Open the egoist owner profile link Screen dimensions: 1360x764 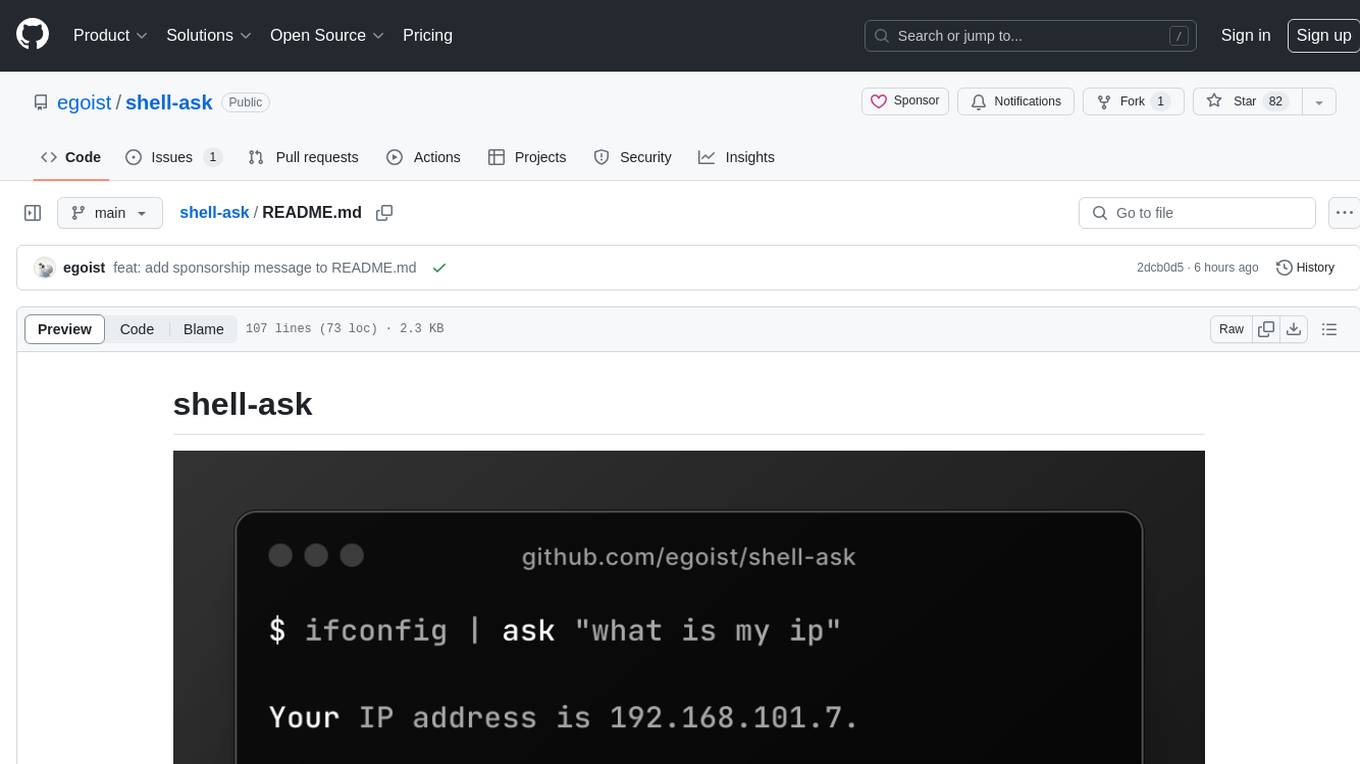pyautogui.click(x=84, y=102)
